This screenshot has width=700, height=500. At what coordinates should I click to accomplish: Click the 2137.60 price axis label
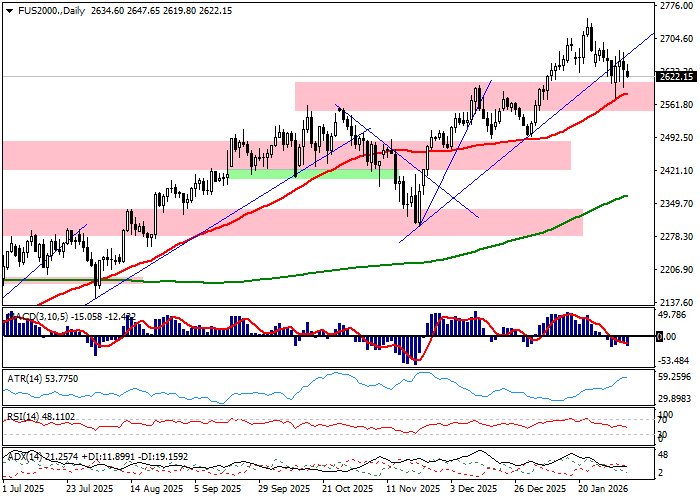click(x=677, y=302)
